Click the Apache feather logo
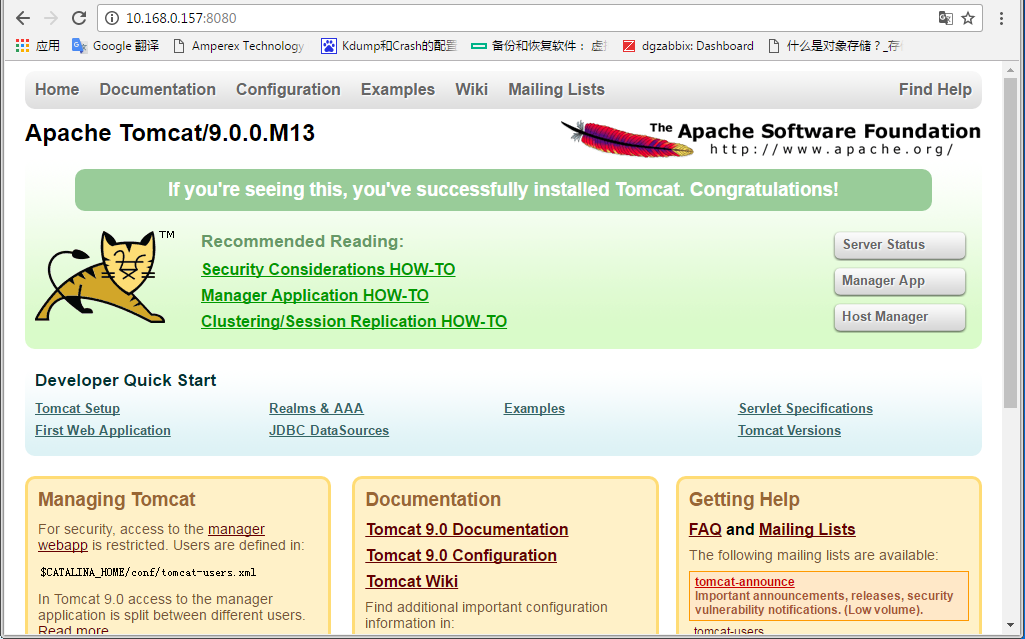1025x639 pixels. pyautogui.click(x=604, y=137)
